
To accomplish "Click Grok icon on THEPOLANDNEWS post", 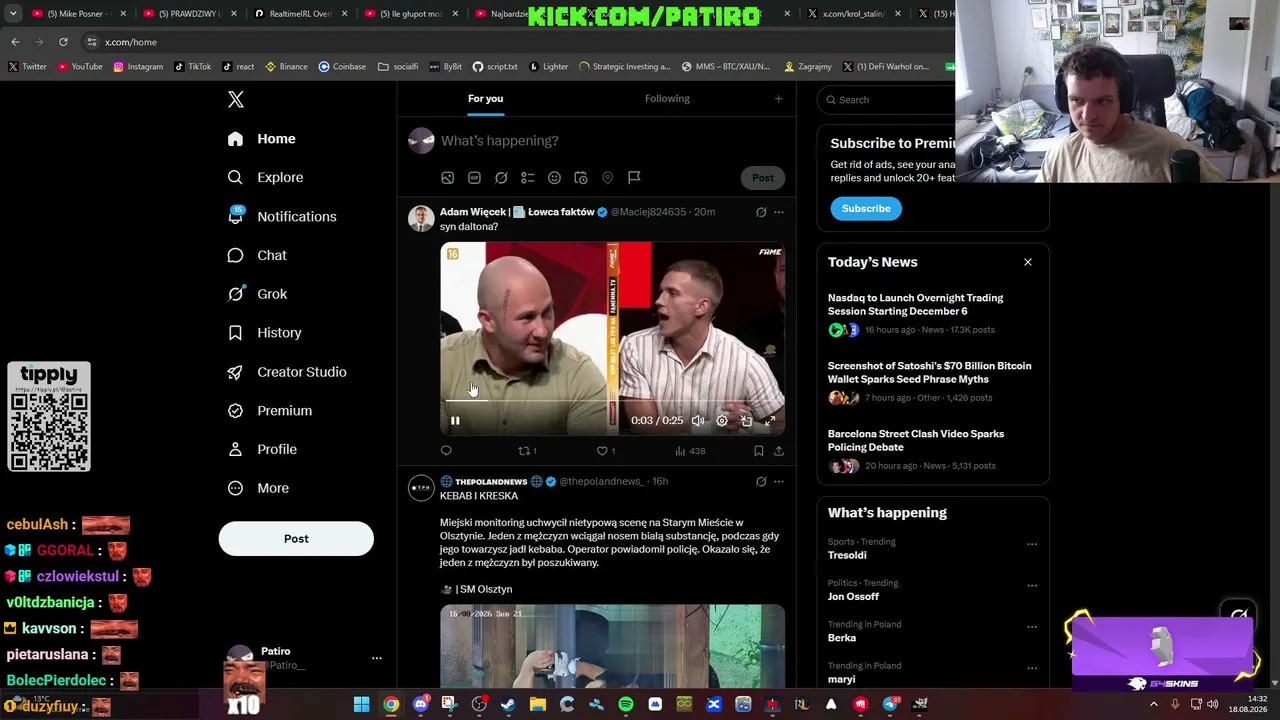I will tap(761, 481).
